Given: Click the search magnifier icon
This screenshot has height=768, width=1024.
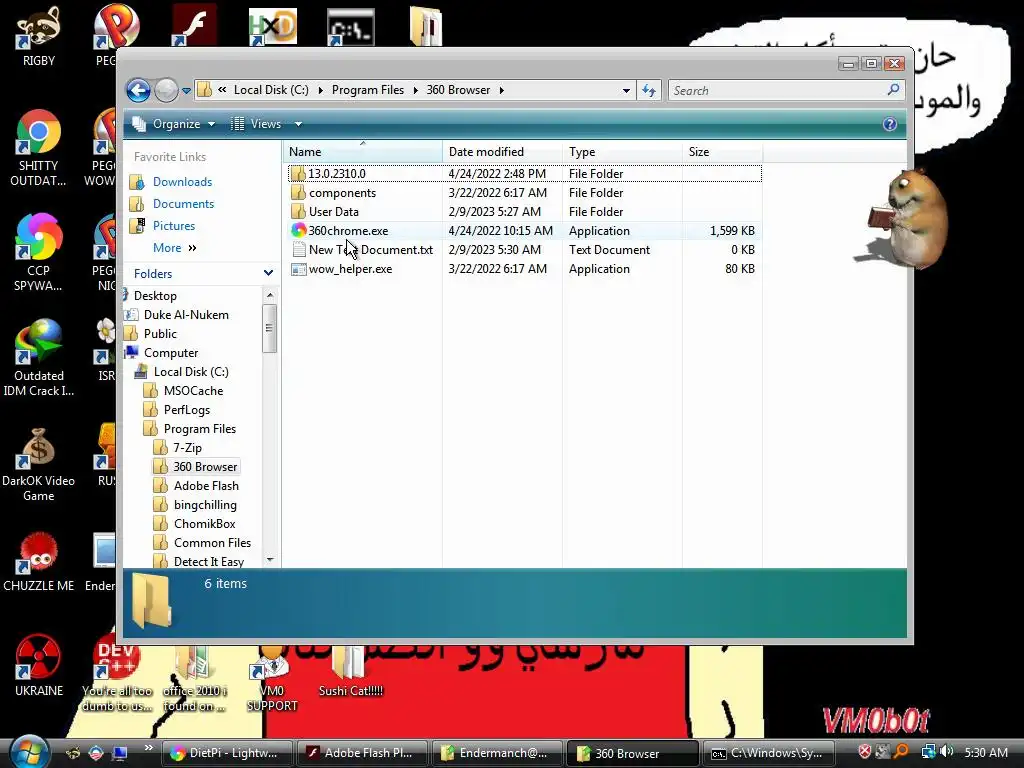Looking at the screenshot, I should pos(893,90).
